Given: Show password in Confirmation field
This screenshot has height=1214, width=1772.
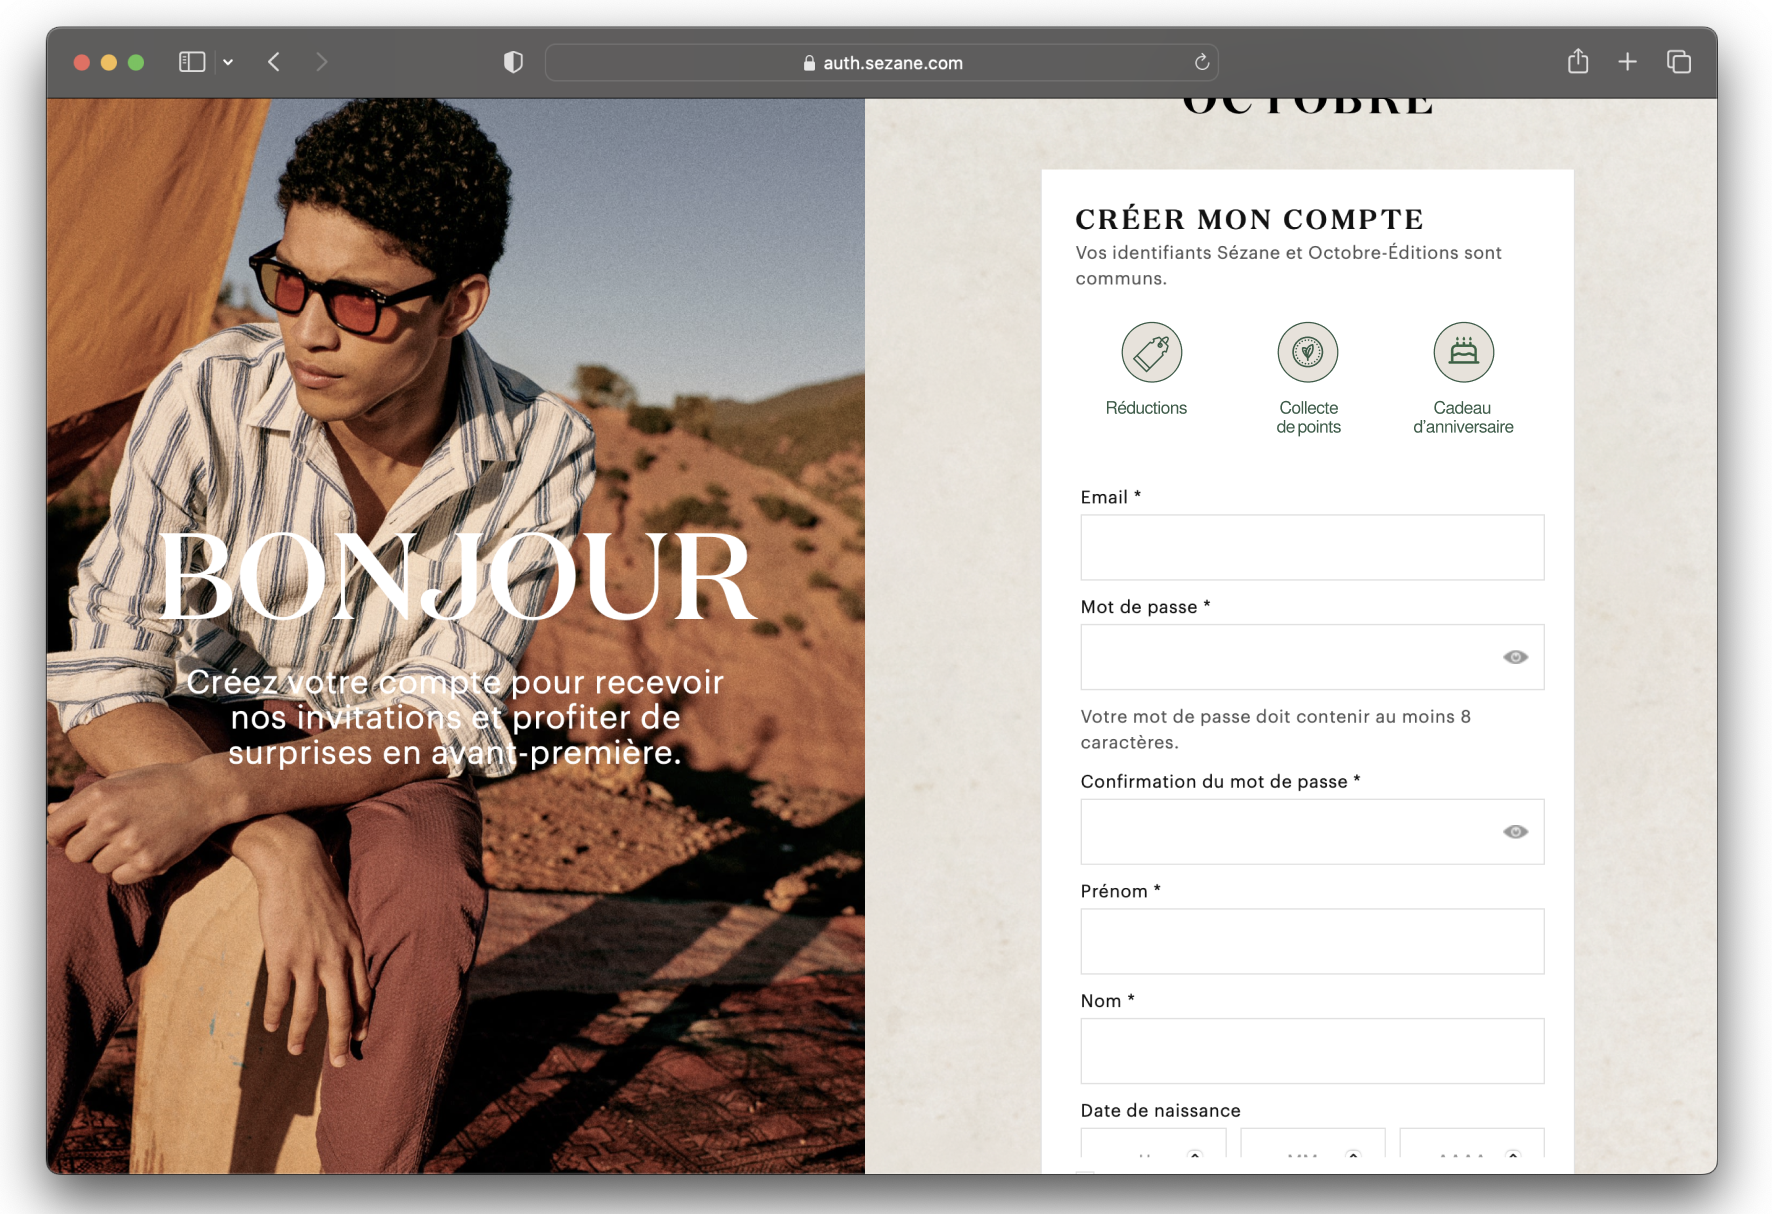Looking at the screenshot, I should click(x=1515, y=831).
